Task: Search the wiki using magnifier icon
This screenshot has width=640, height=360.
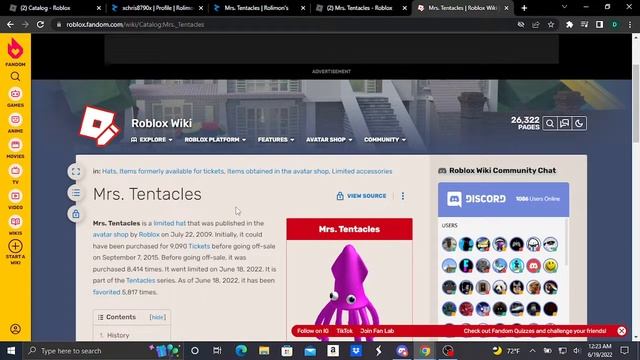Action: (550, 123)
